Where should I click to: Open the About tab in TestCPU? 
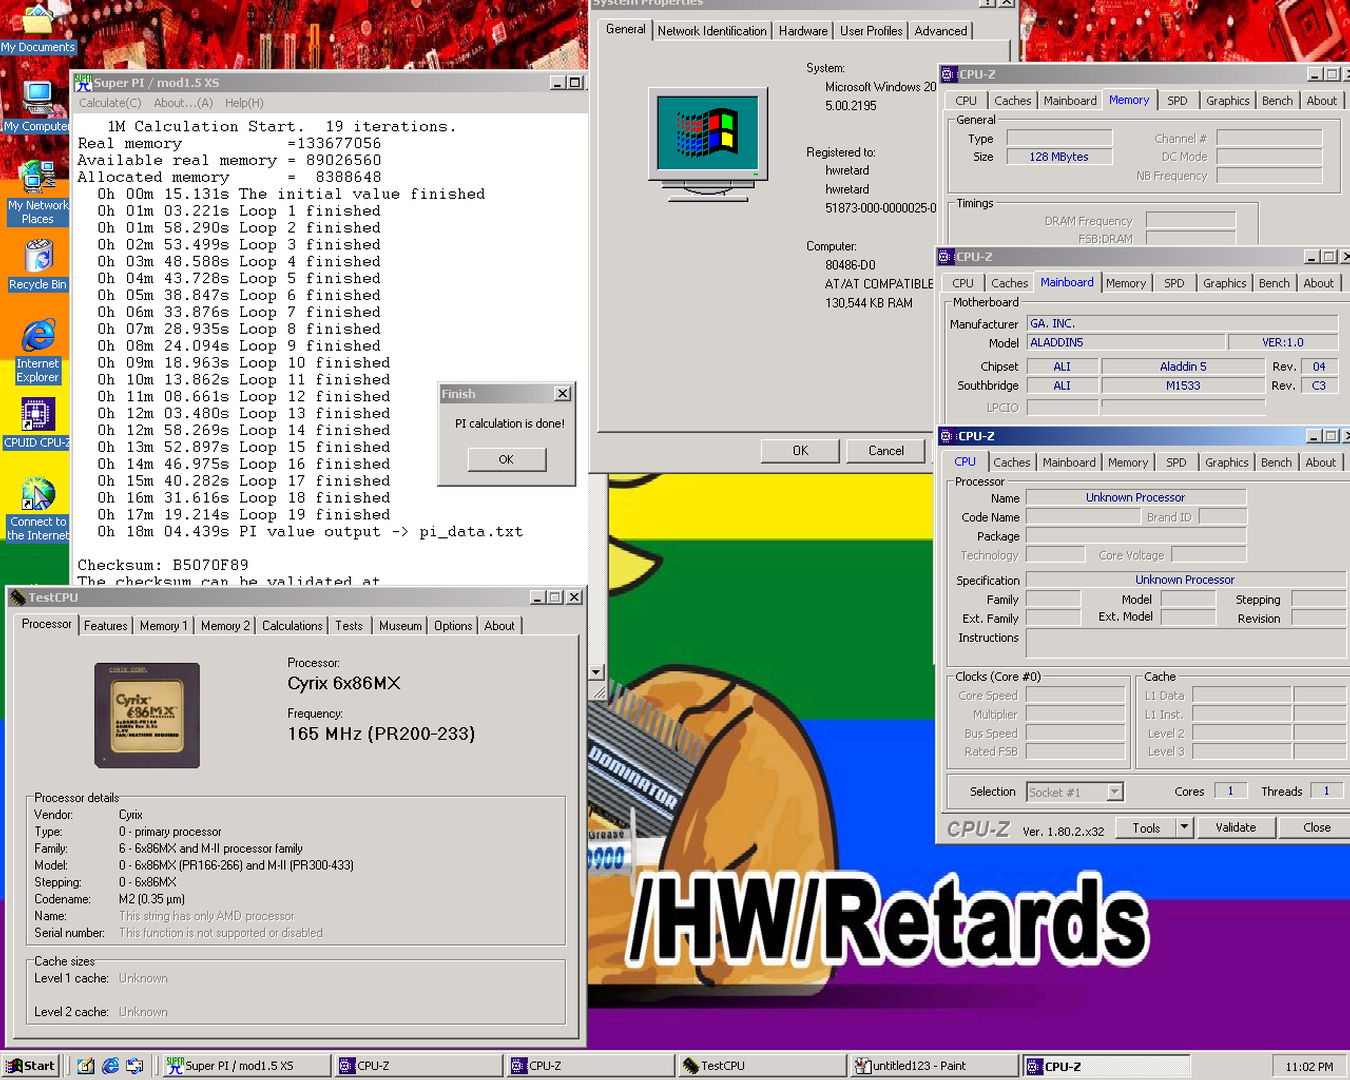coord(499,626)
